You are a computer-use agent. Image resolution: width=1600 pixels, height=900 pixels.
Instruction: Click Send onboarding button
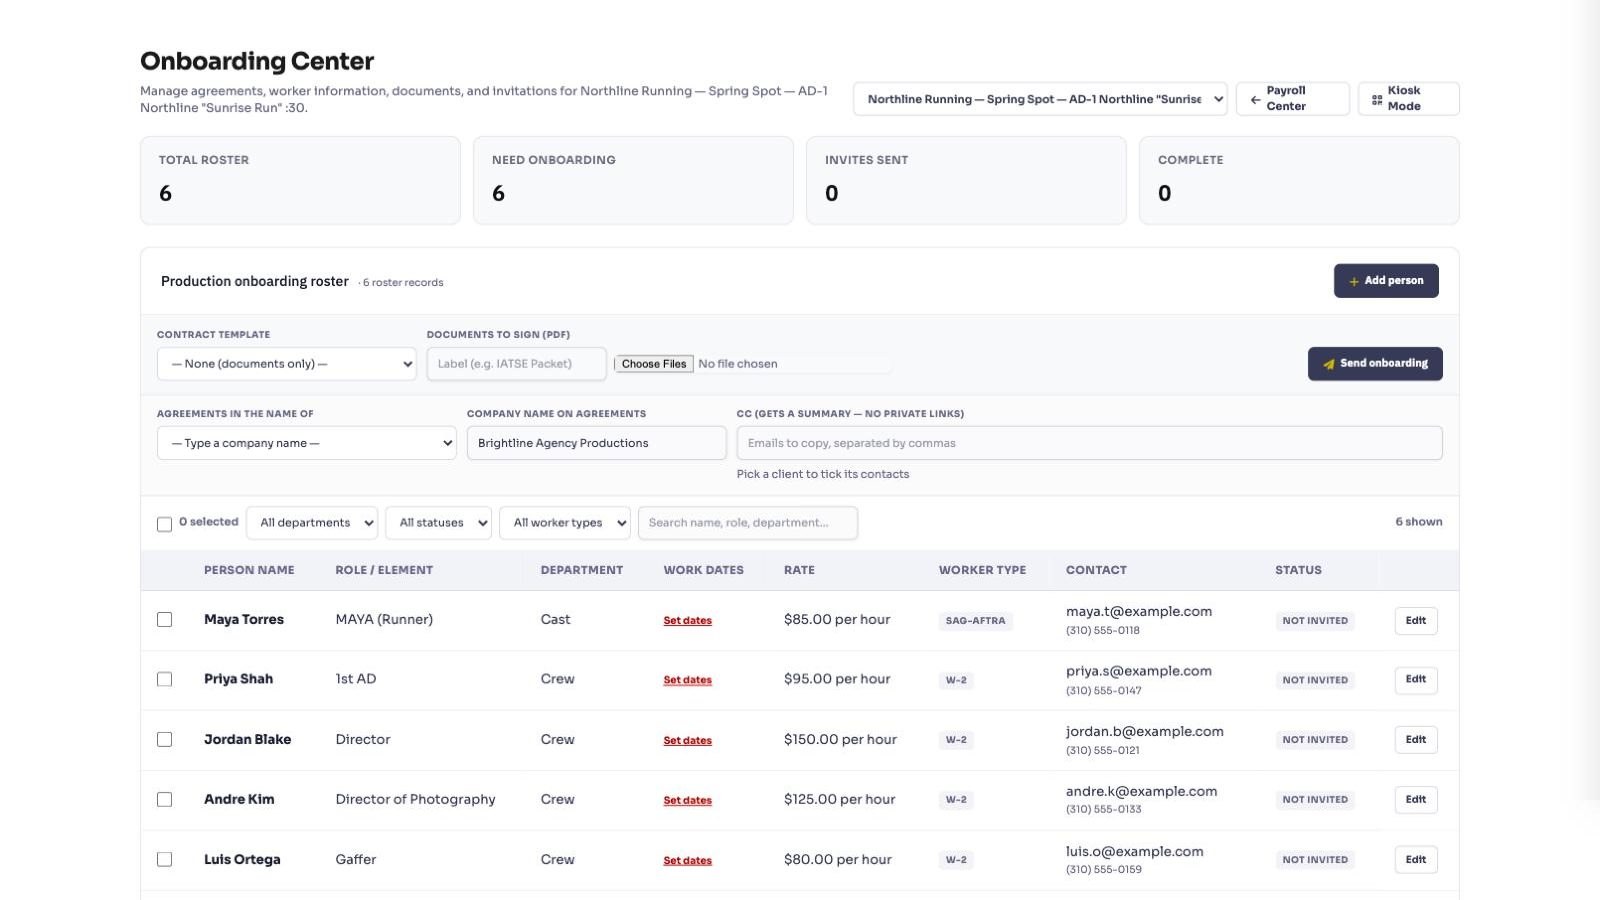[1375, 364]
